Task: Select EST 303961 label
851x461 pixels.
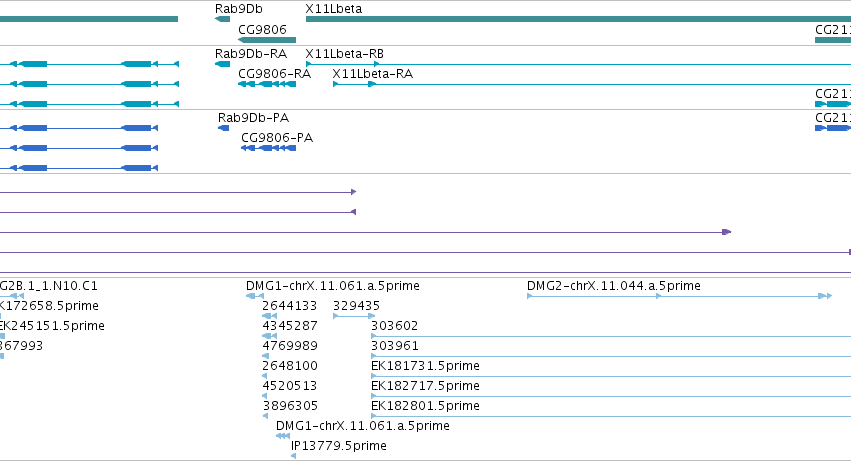Action: (395, 346)
